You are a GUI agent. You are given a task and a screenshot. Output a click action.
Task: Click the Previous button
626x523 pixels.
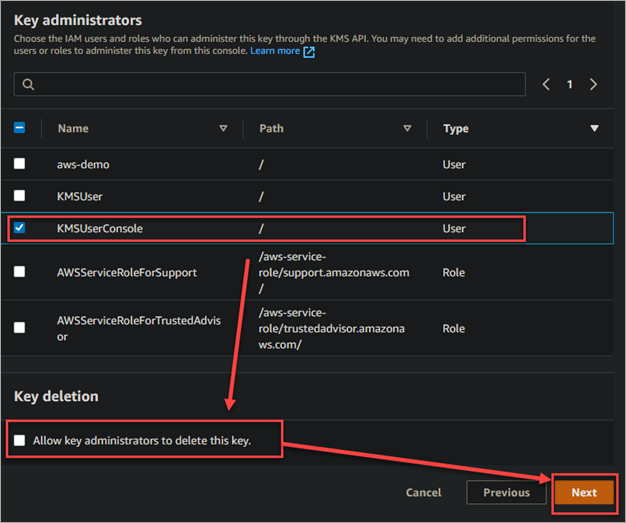pos(506,493)
